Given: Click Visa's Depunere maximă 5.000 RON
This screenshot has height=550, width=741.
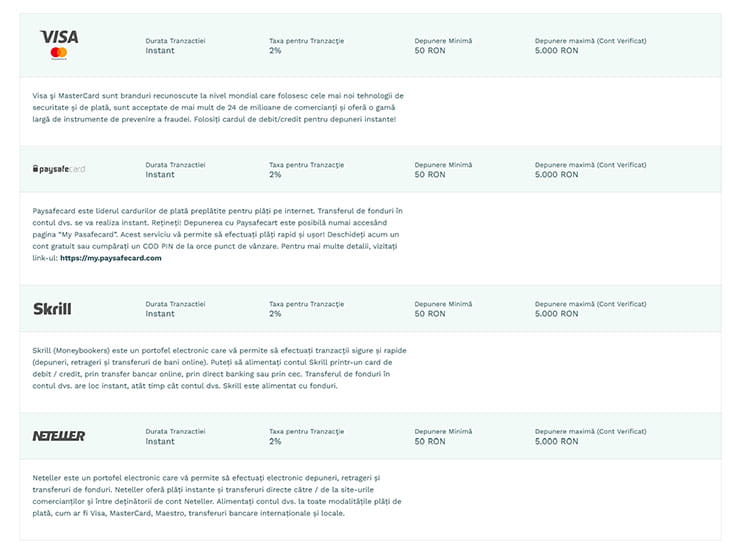Looking at the screenshot, I should point(556,49).
